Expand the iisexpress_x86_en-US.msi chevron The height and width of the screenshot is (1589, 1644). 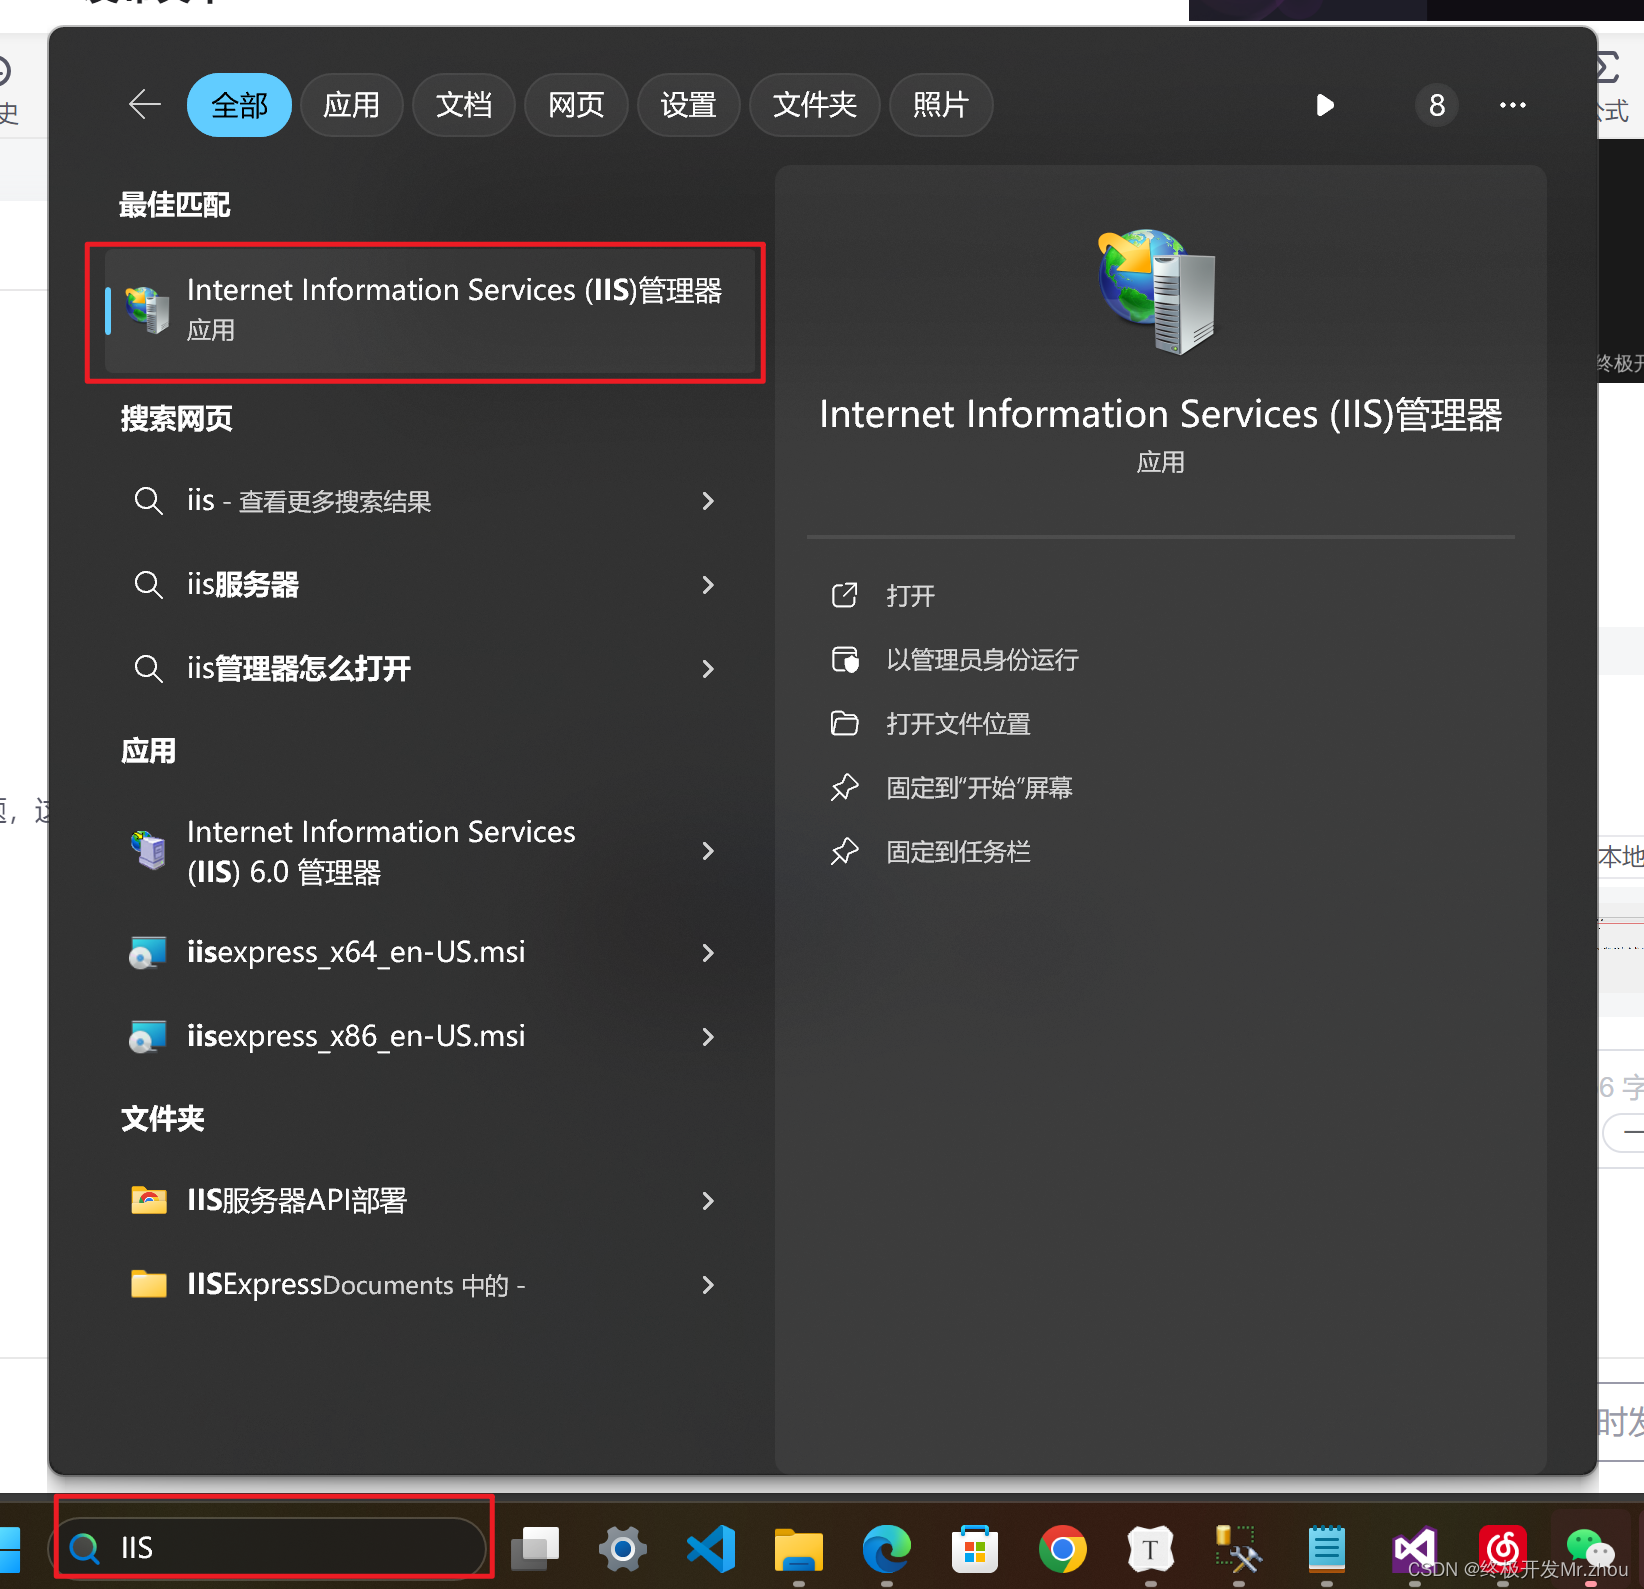point(708,1037)
